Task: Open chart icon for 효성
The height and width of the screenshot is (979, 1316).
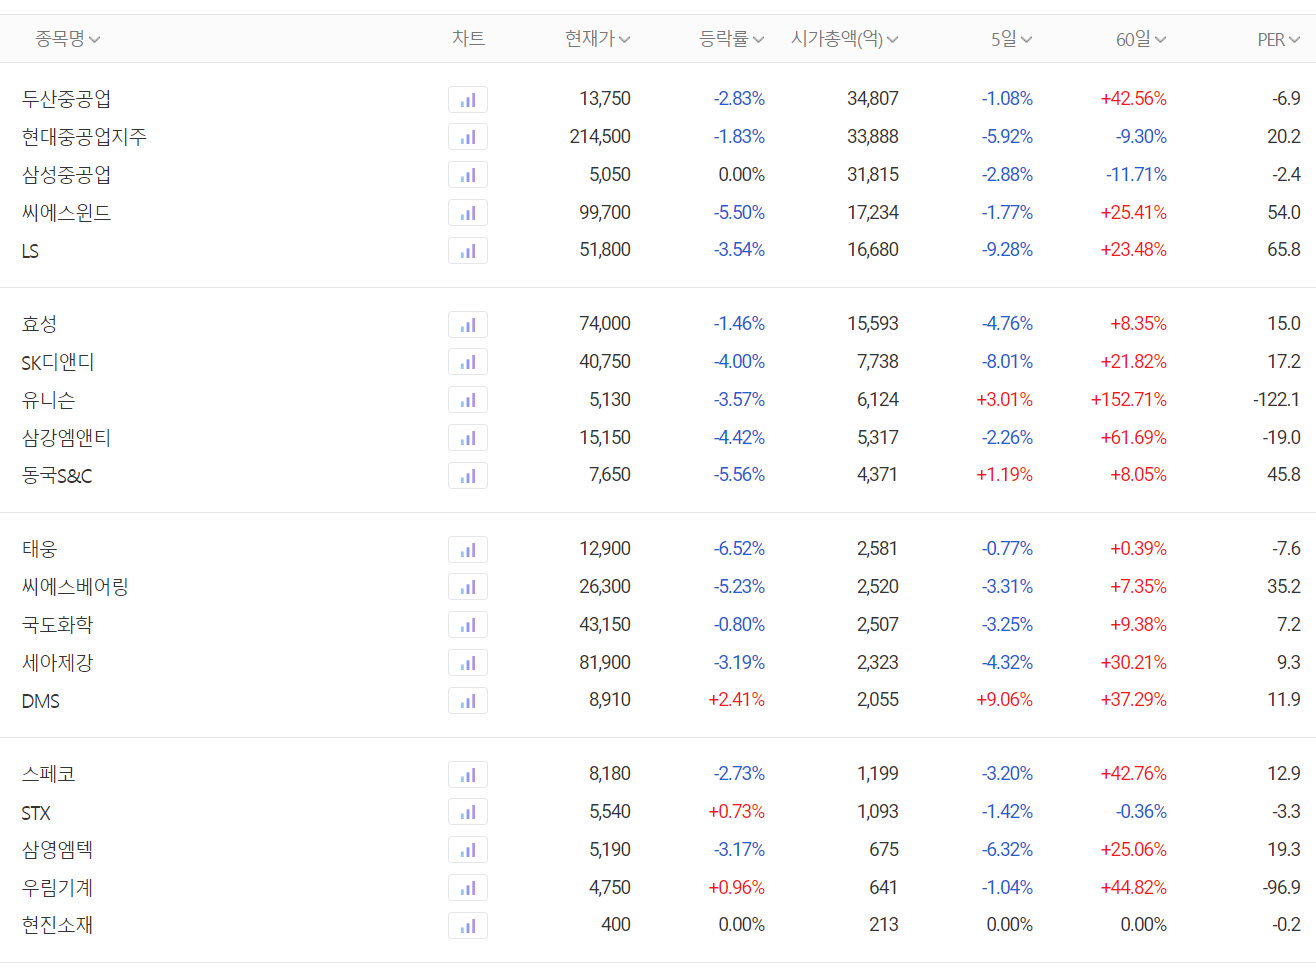Action: coord(468,324)
